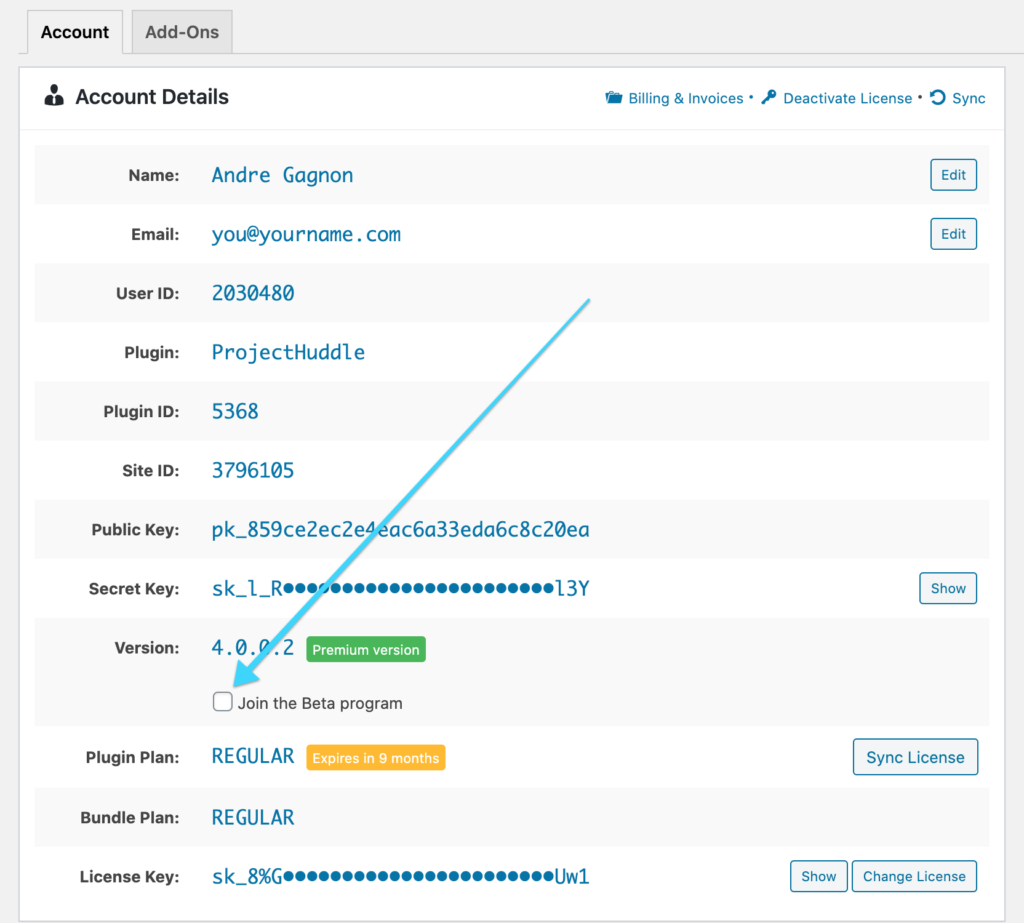The height and width of the screenshot is (923, 1024).
Task: Enable the Join the Beta program checkbox
Action: (222, 701)
